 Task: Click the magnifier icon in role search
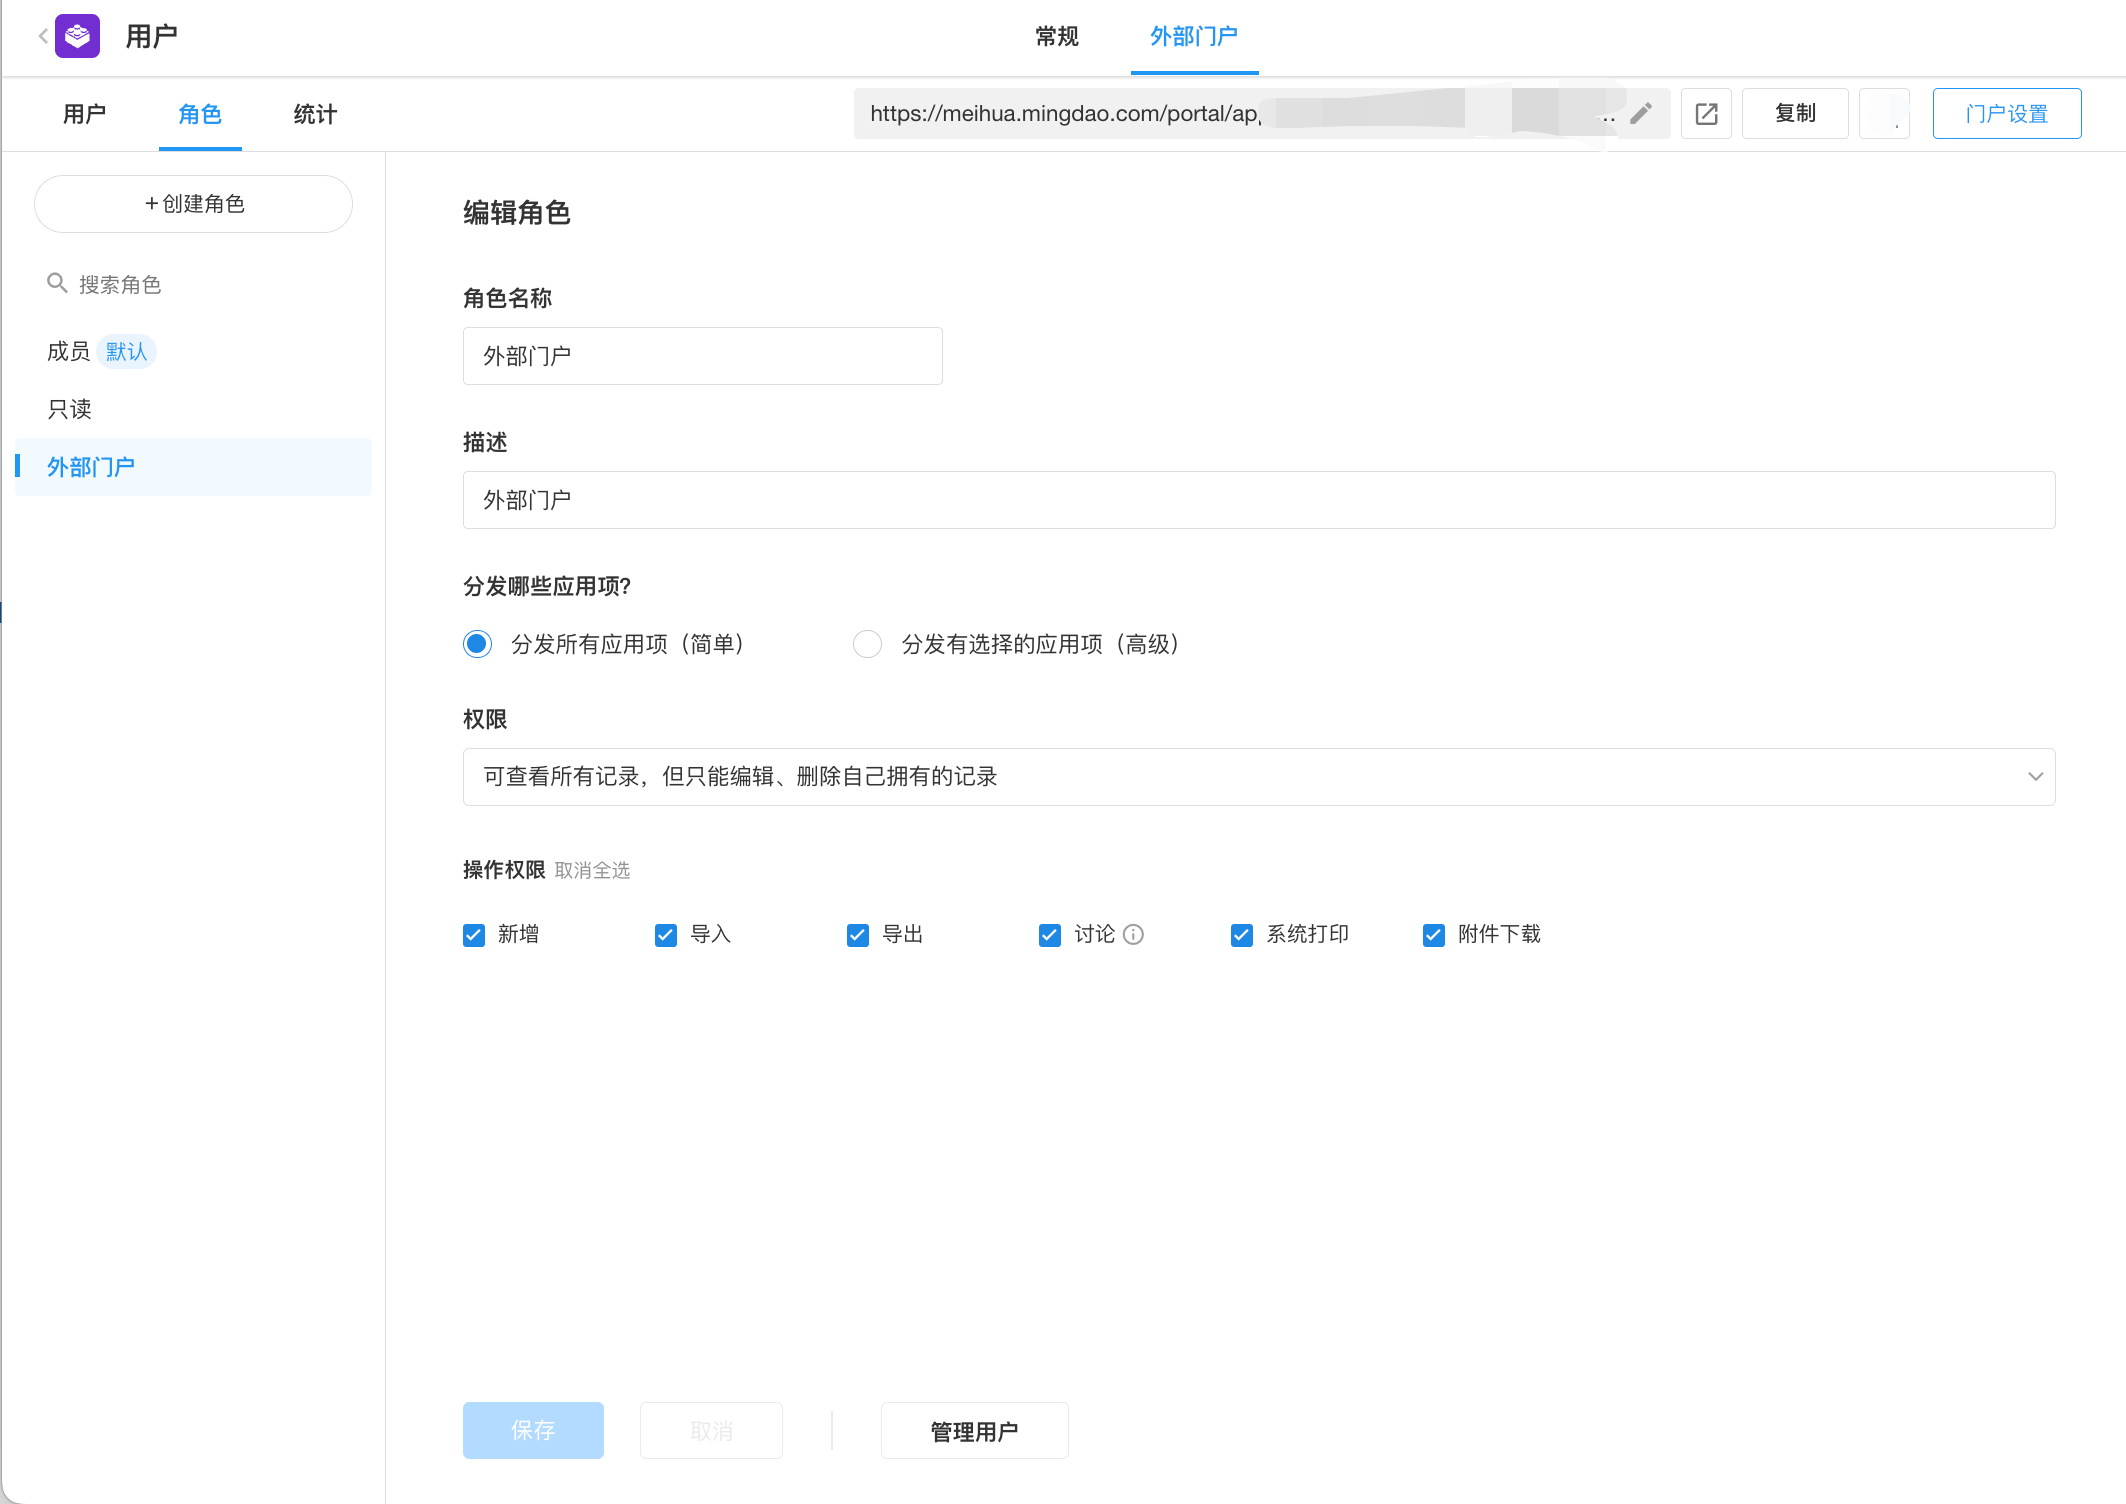[x=57, y=284]
